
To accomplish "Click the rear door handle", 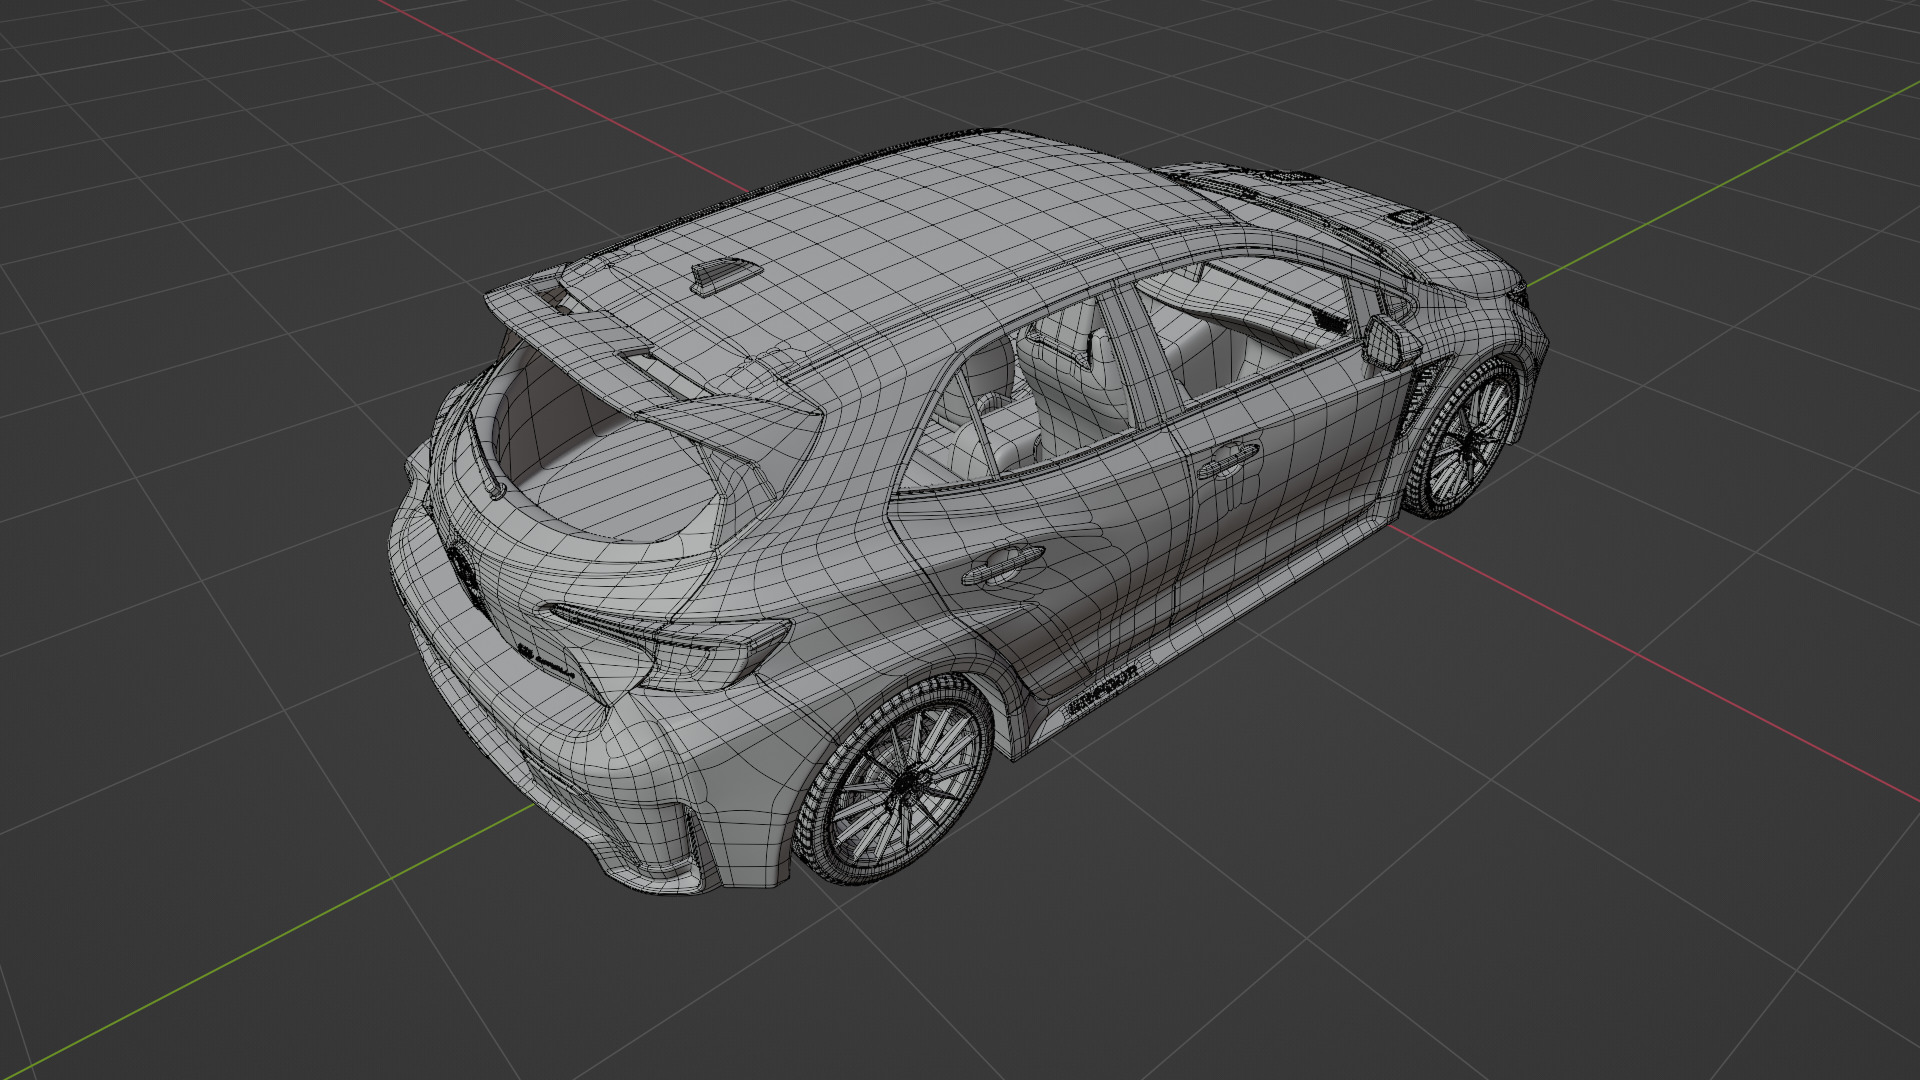I will [1002, 564].
